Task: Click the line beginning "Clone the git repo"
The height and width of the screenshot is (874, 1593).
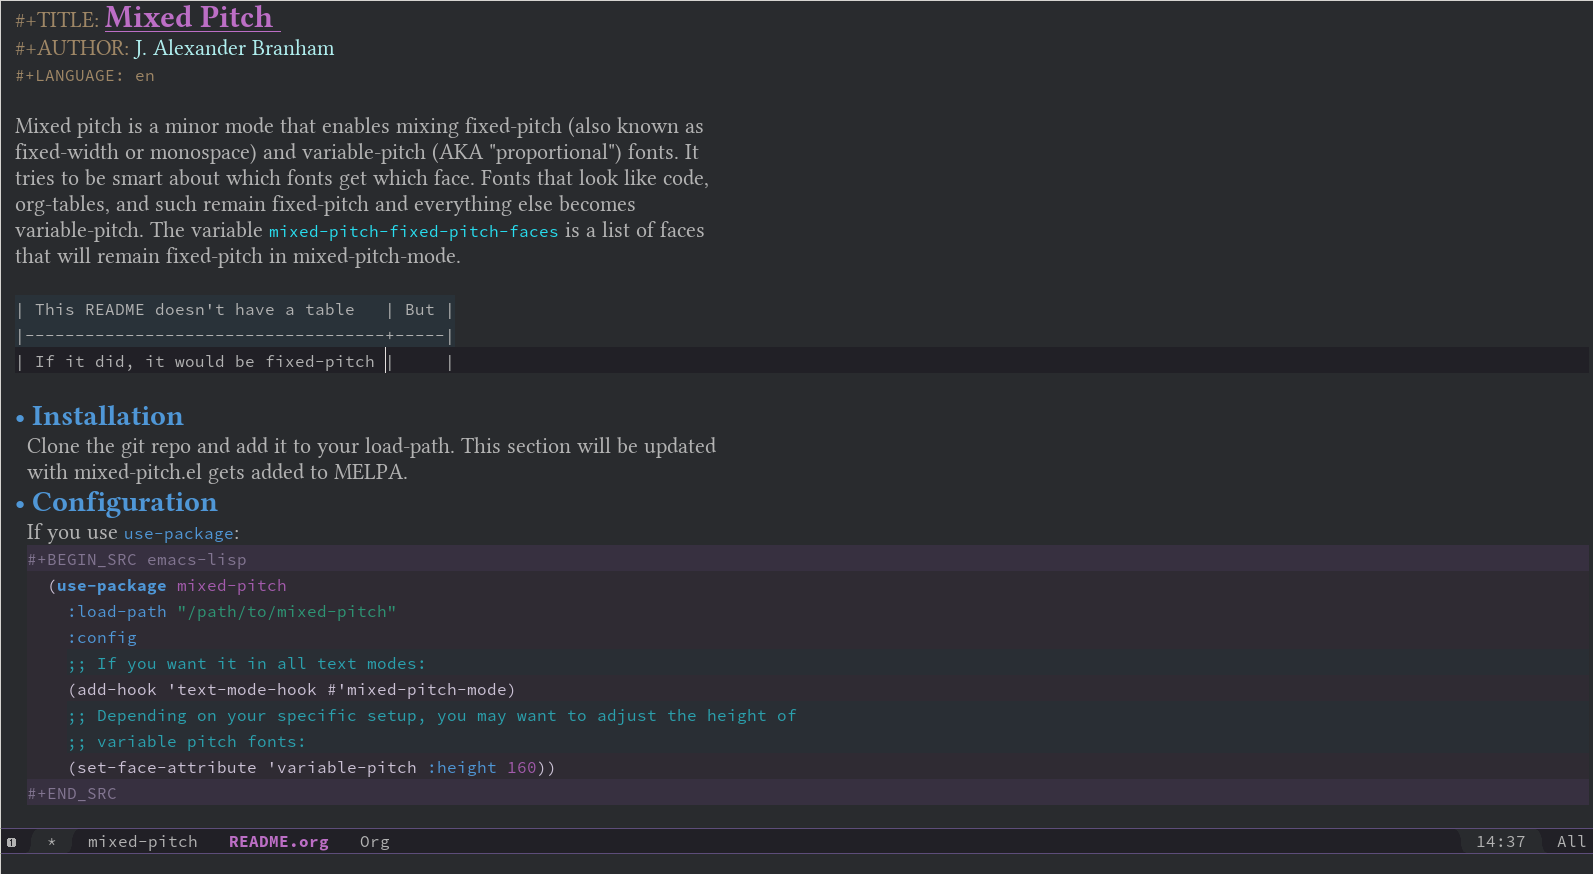Action: tap(371, 446)
